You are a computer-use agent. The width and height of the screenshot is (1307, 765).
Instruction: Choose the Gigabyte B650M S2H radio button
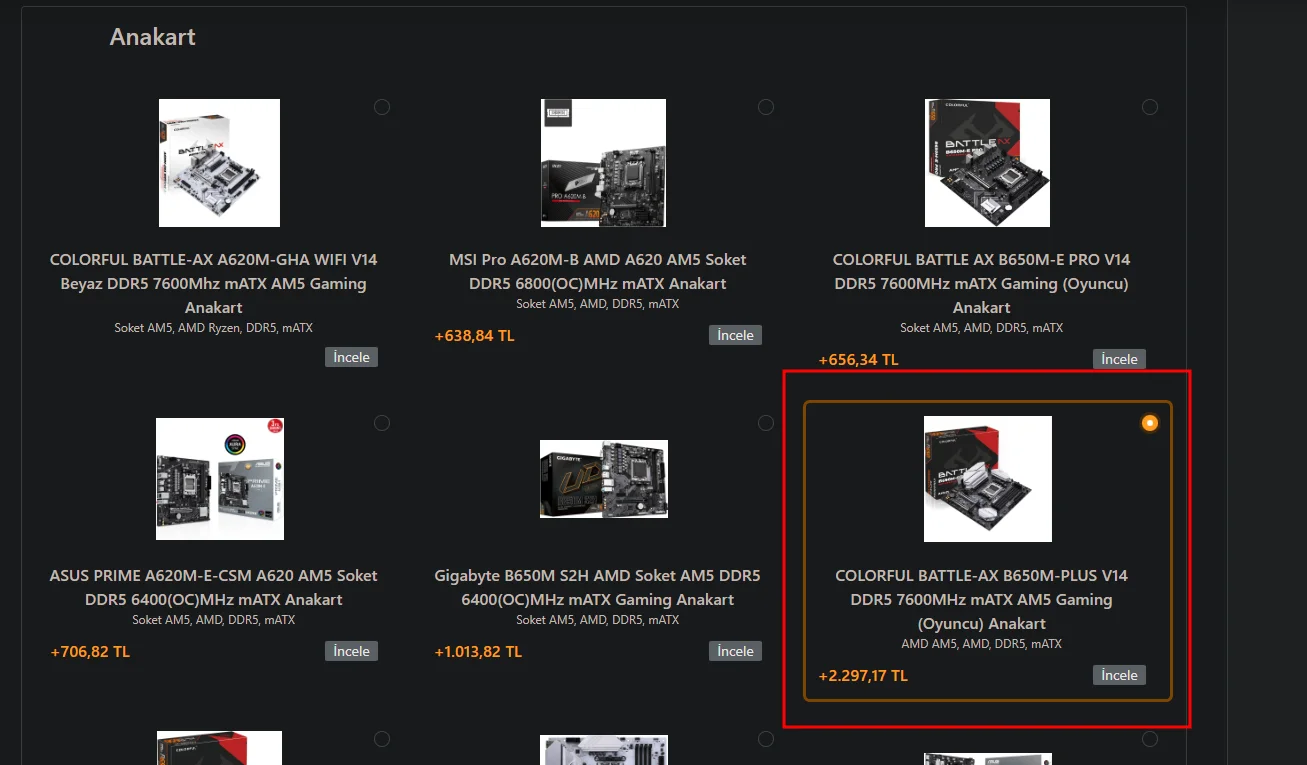pos(766,423)
